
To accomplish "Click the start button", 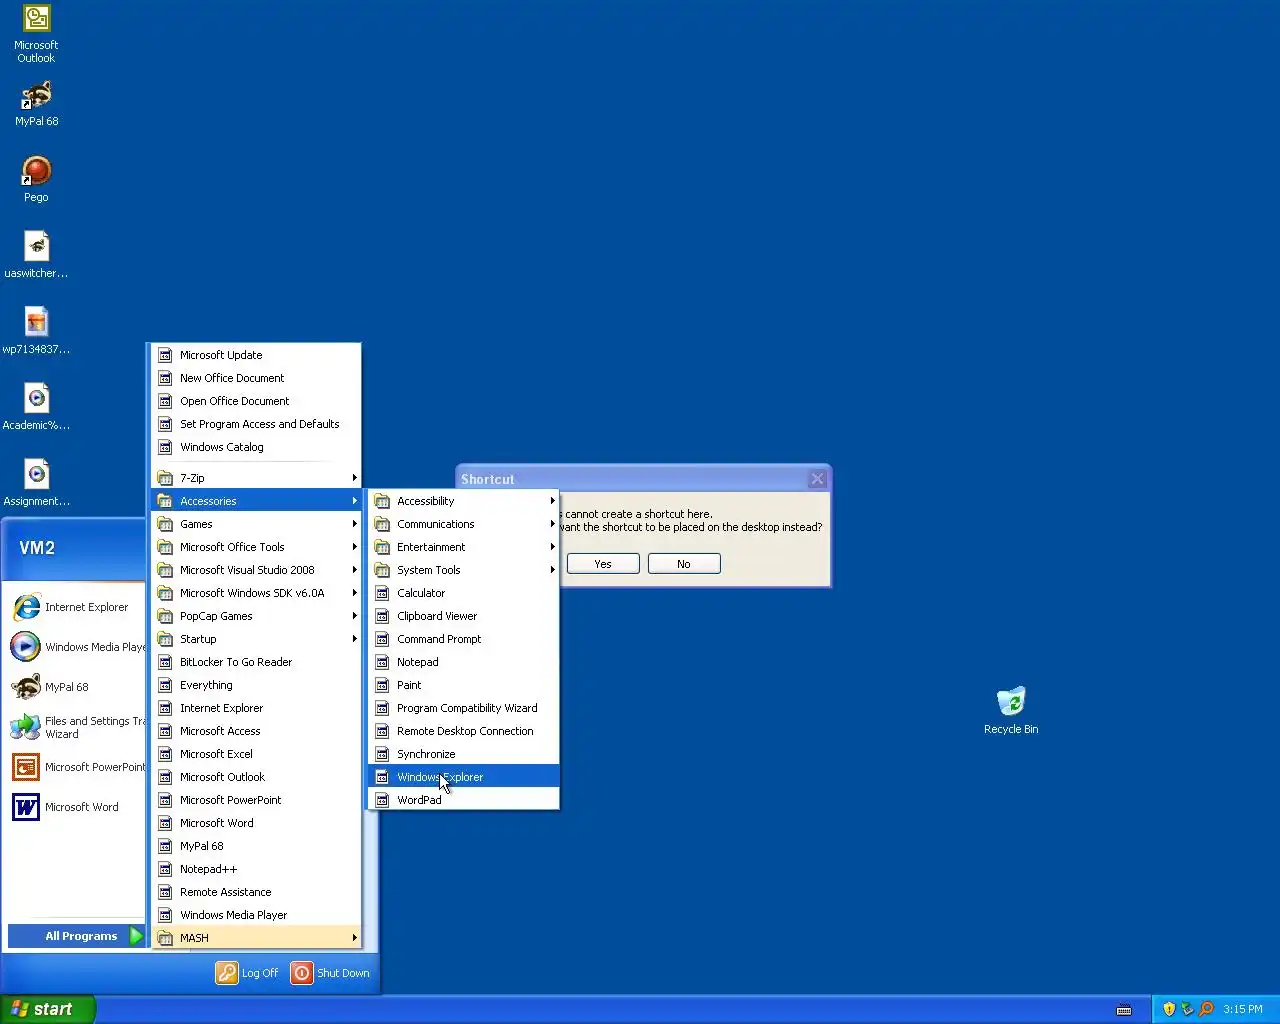I will 48,1009.
